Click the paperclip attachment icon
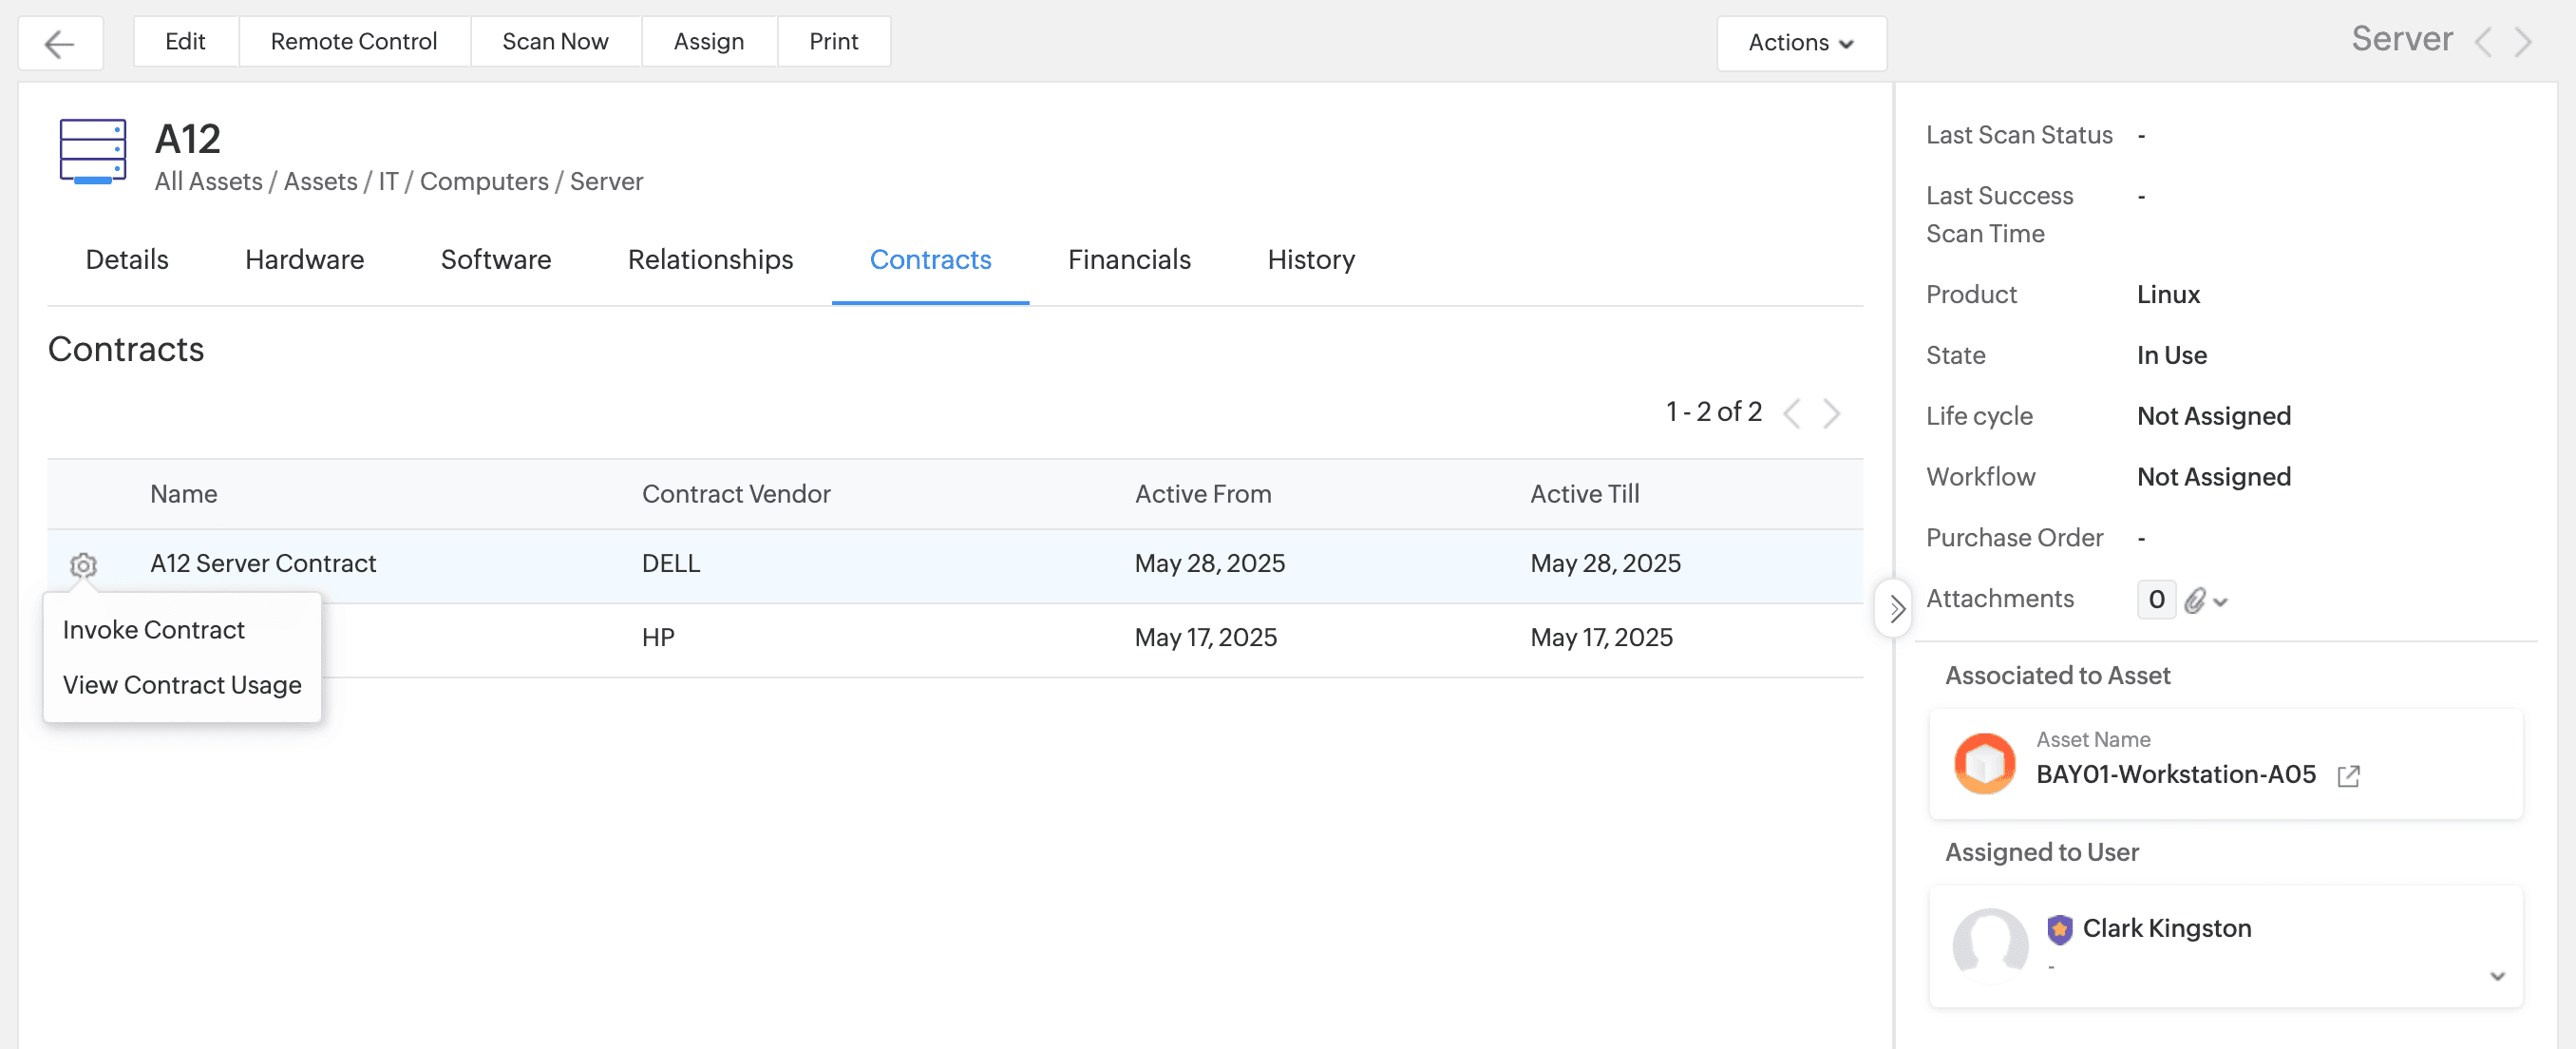Image resolution: width=2576 pixels, height=1049 pixels. 2194,600
